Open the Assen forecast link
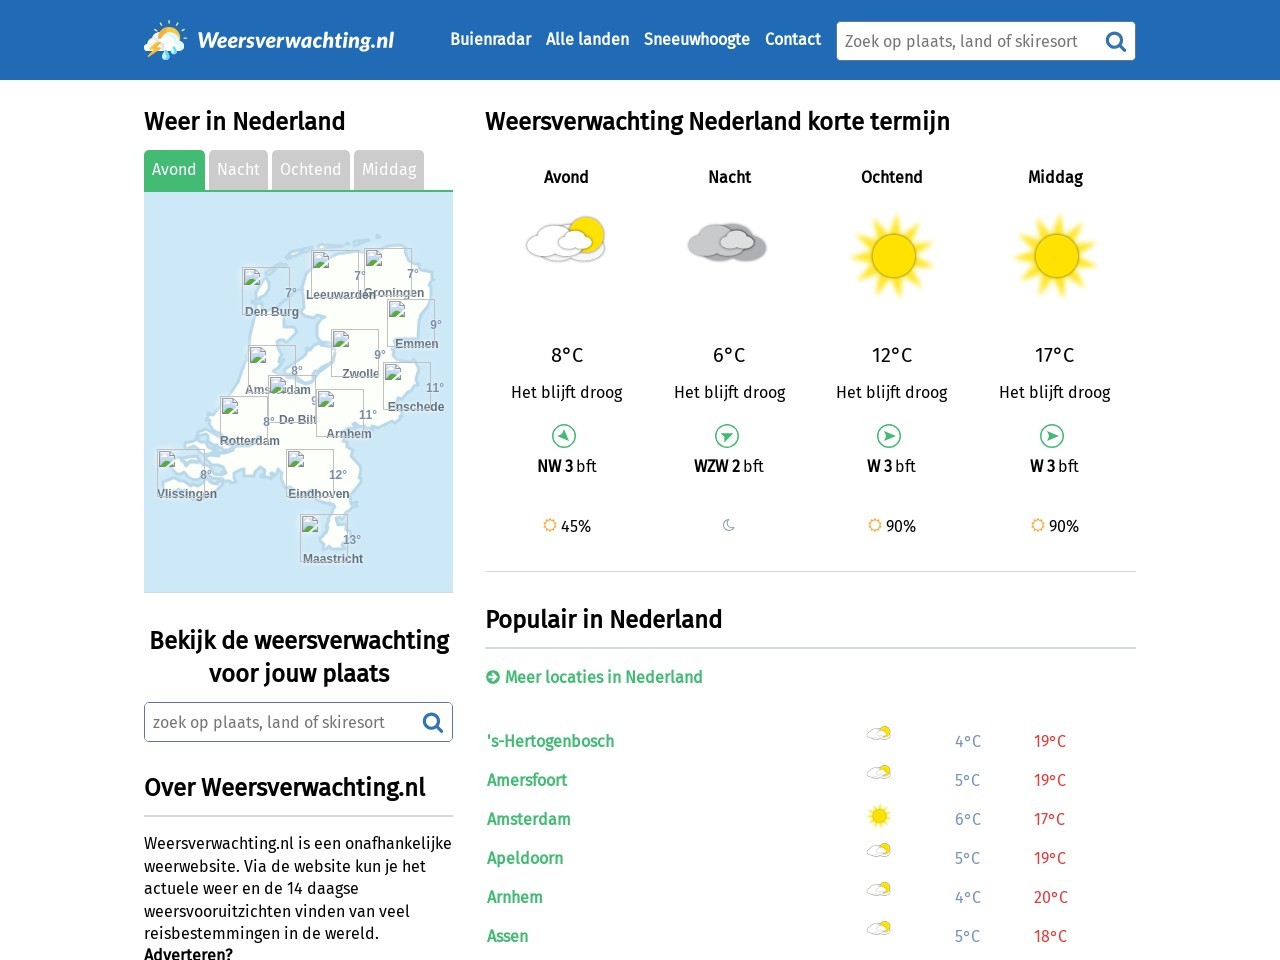The height and width of the screenshot is (960, 1280). tap(508, 936)
